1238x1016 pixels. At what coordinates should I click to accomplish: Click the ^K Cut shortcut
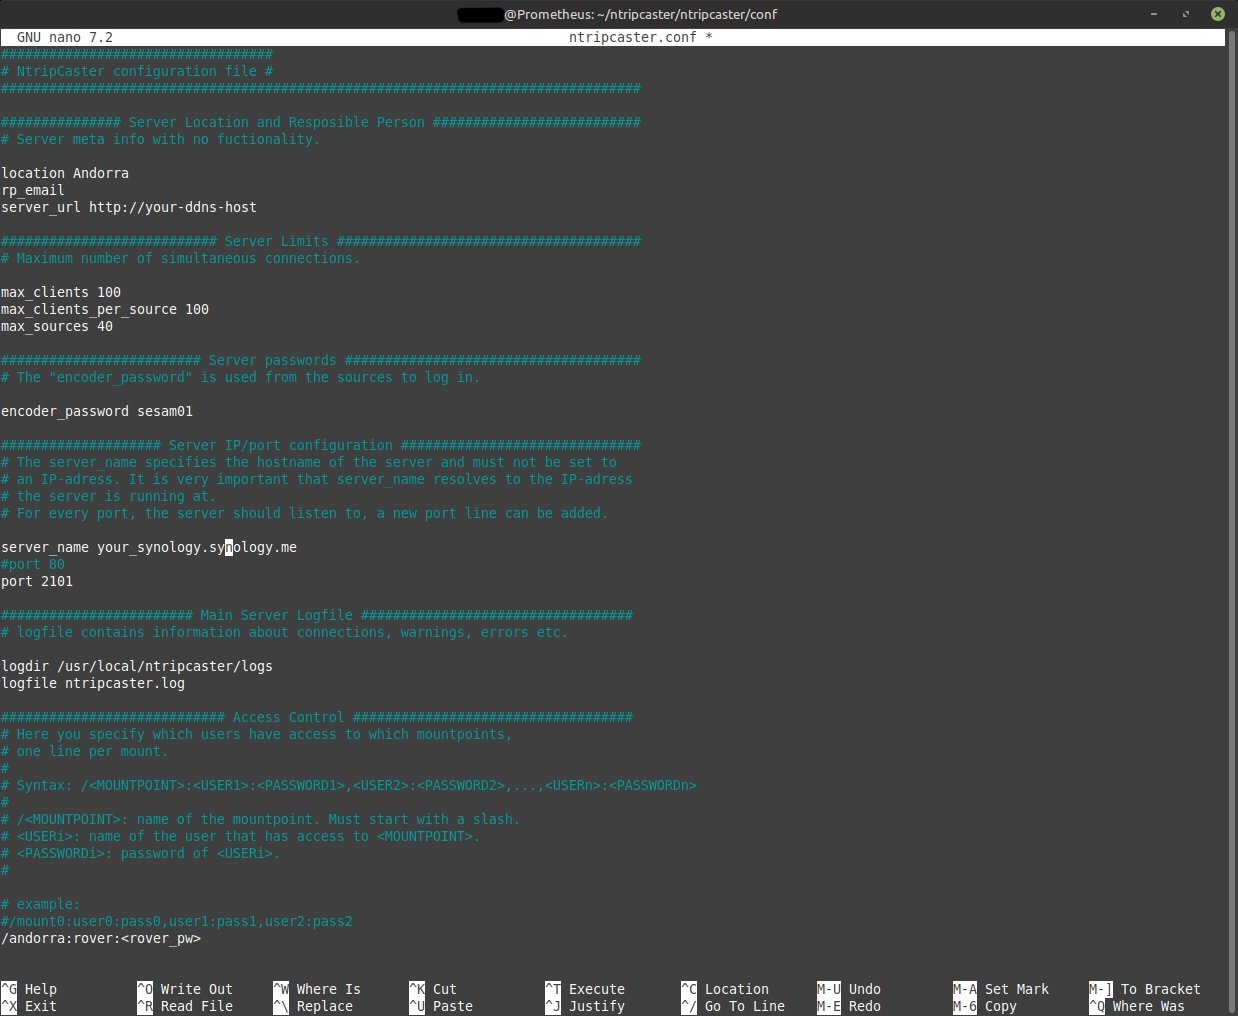pyautogui.click(x=433, y=989)
